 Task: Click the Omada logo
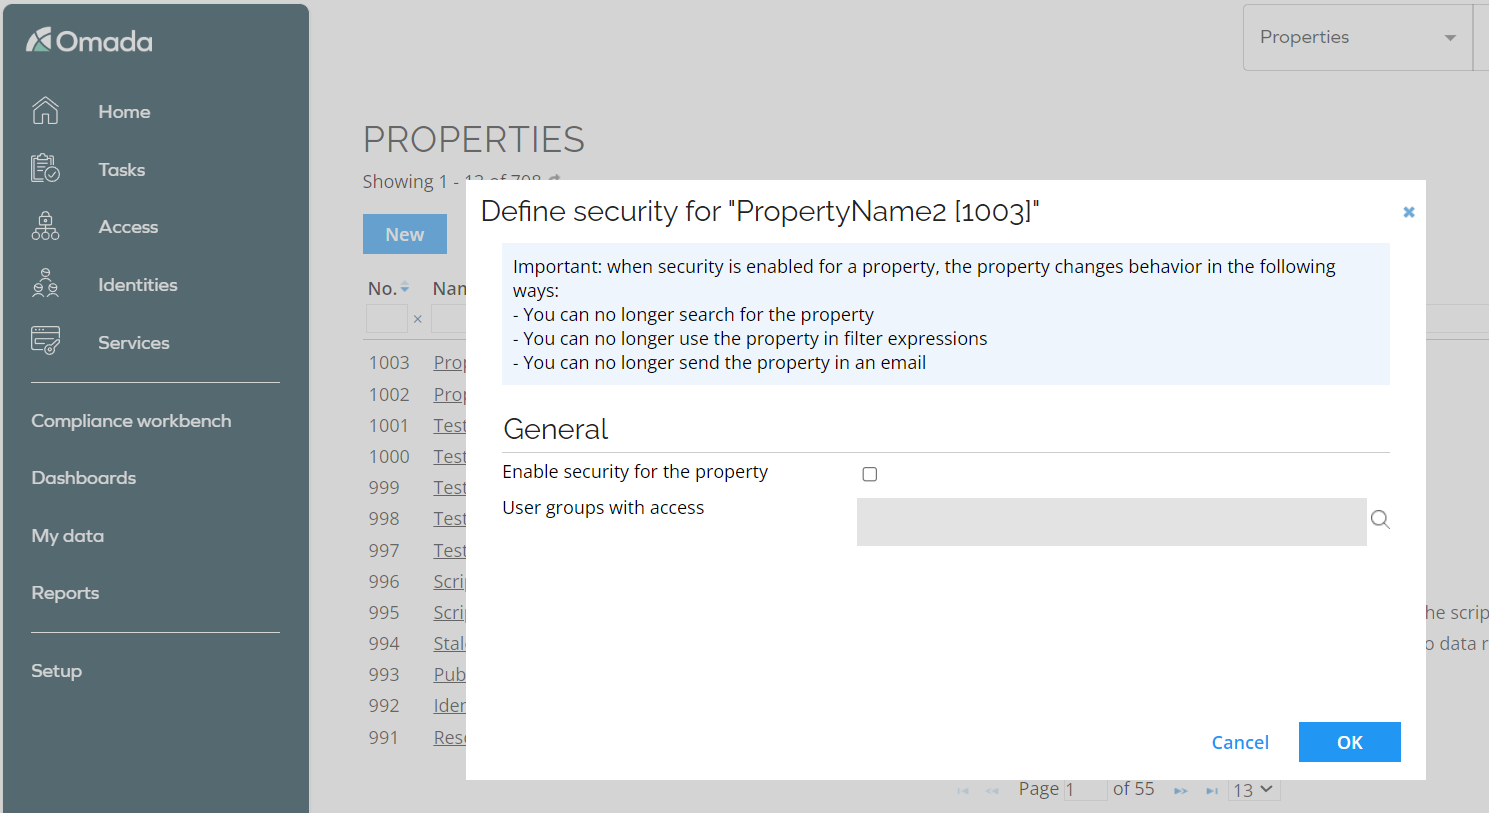(90, 40)
